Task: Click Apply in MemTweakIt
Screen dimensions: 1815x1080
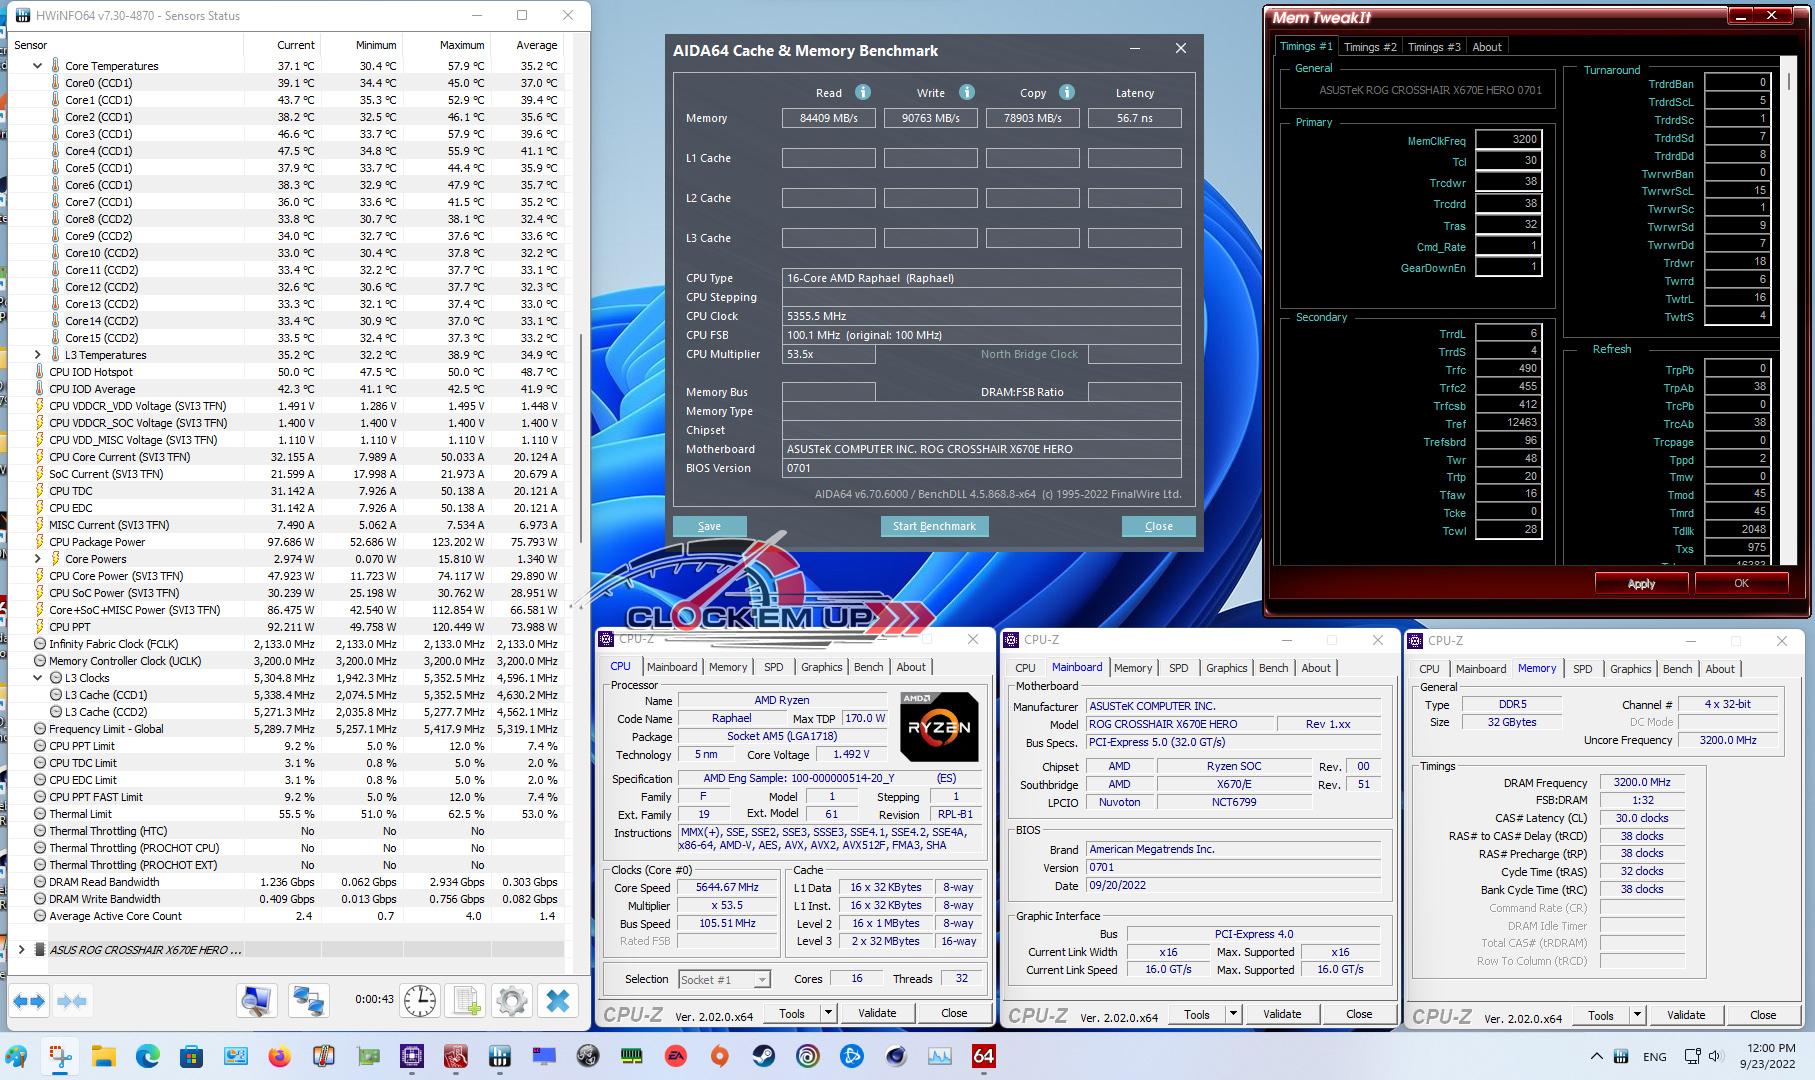Action: tap(1641, 583)
